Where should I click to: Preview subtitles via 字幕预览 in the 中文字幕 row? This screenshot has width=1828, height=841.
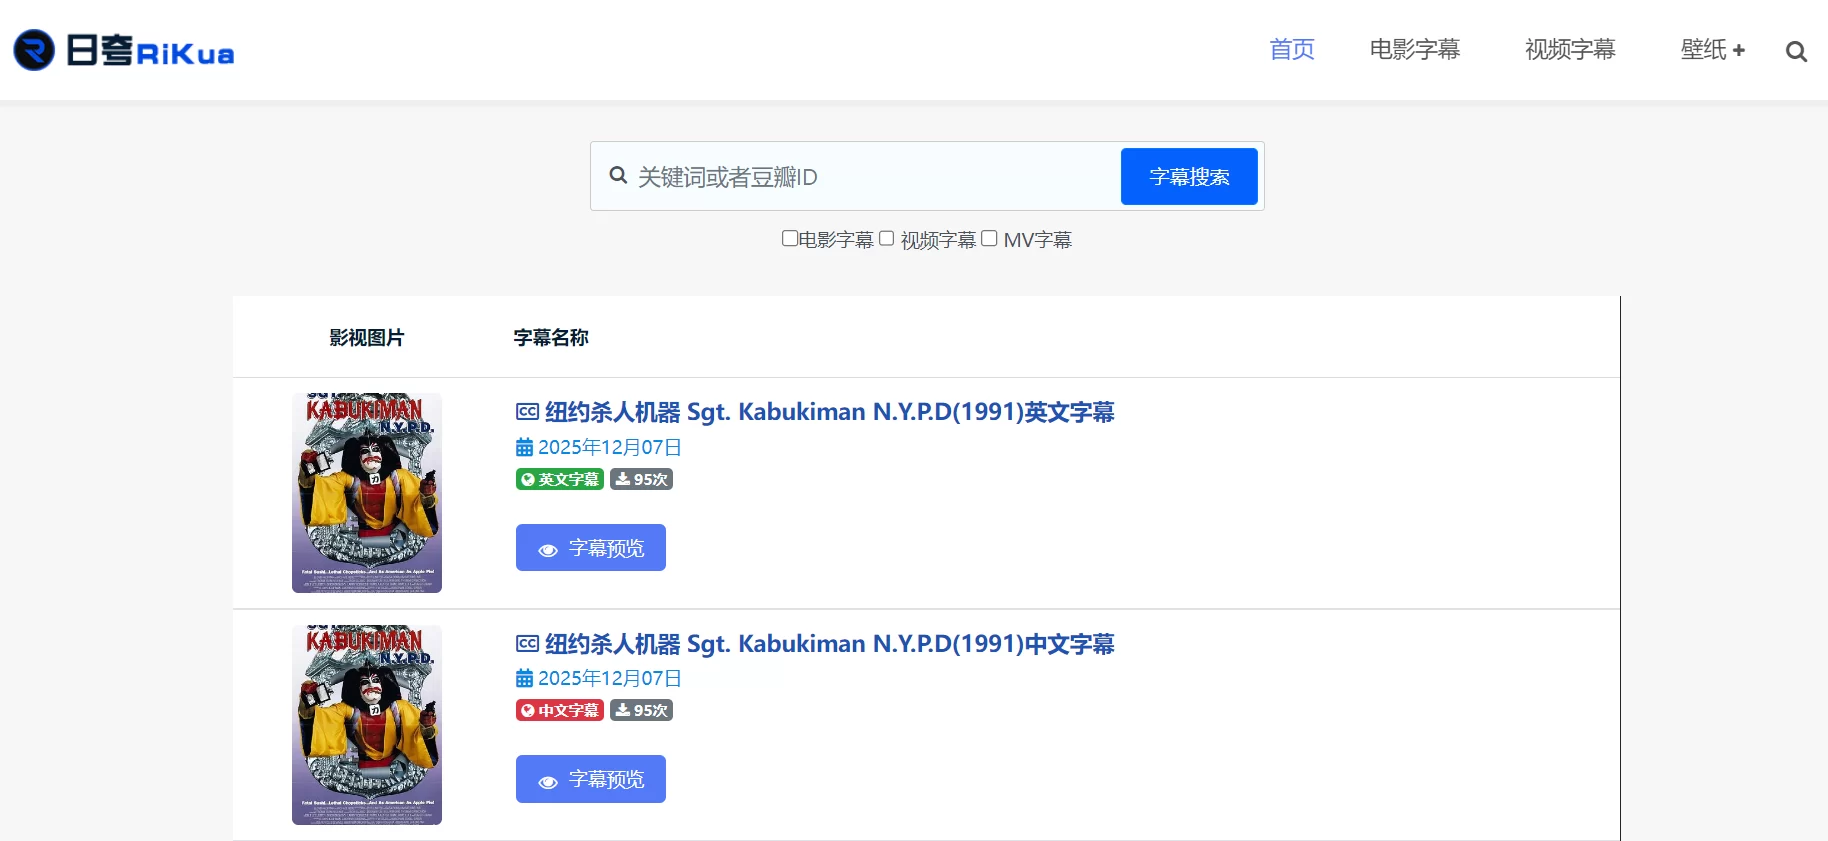591,779
